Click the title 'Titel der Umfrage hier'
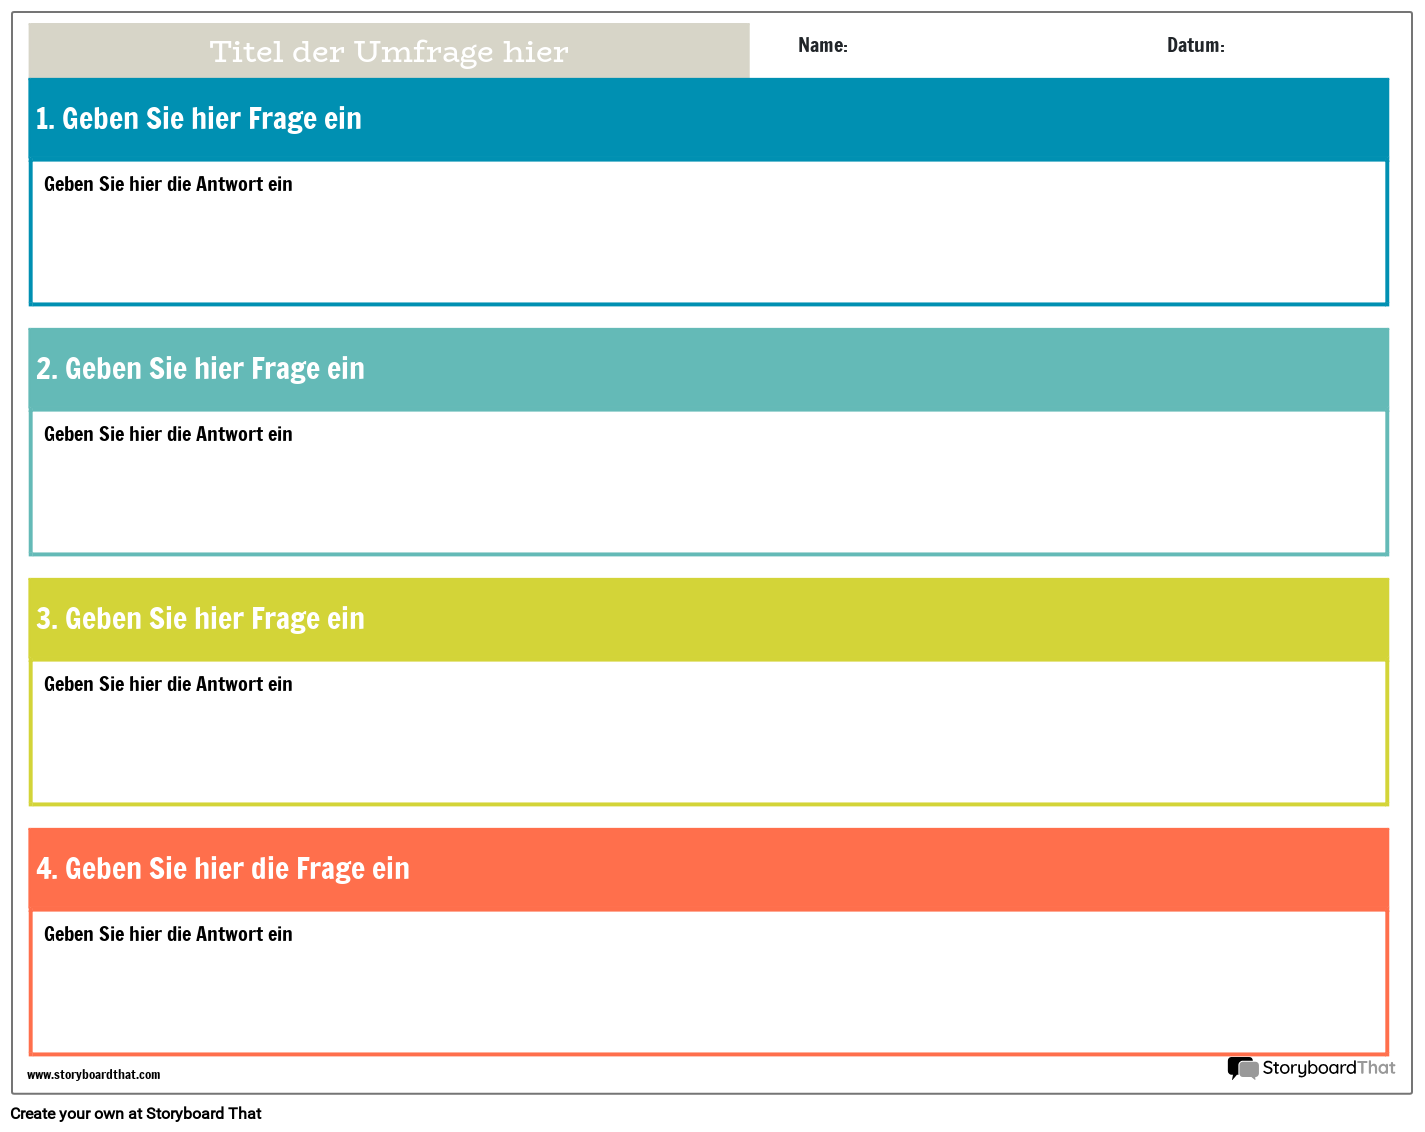This screenshot has height=1132, width=1425. click(x=388, y=51)
